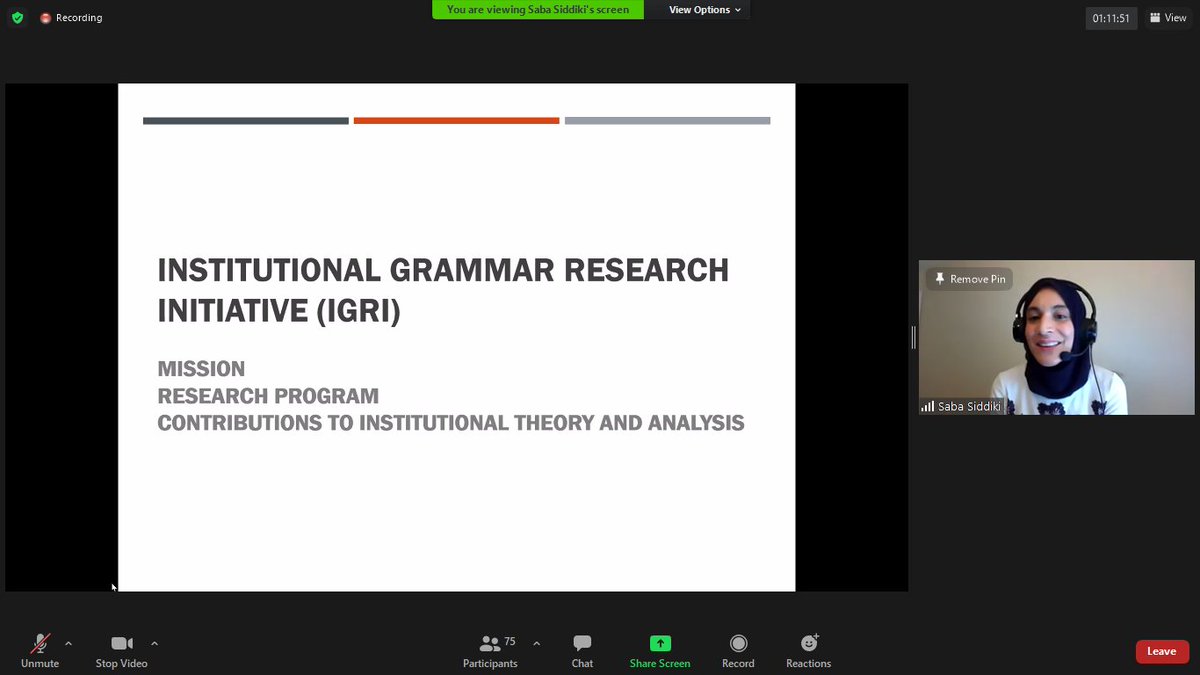Select Saba Siddiki's video thumbnail

point(1056,338)
